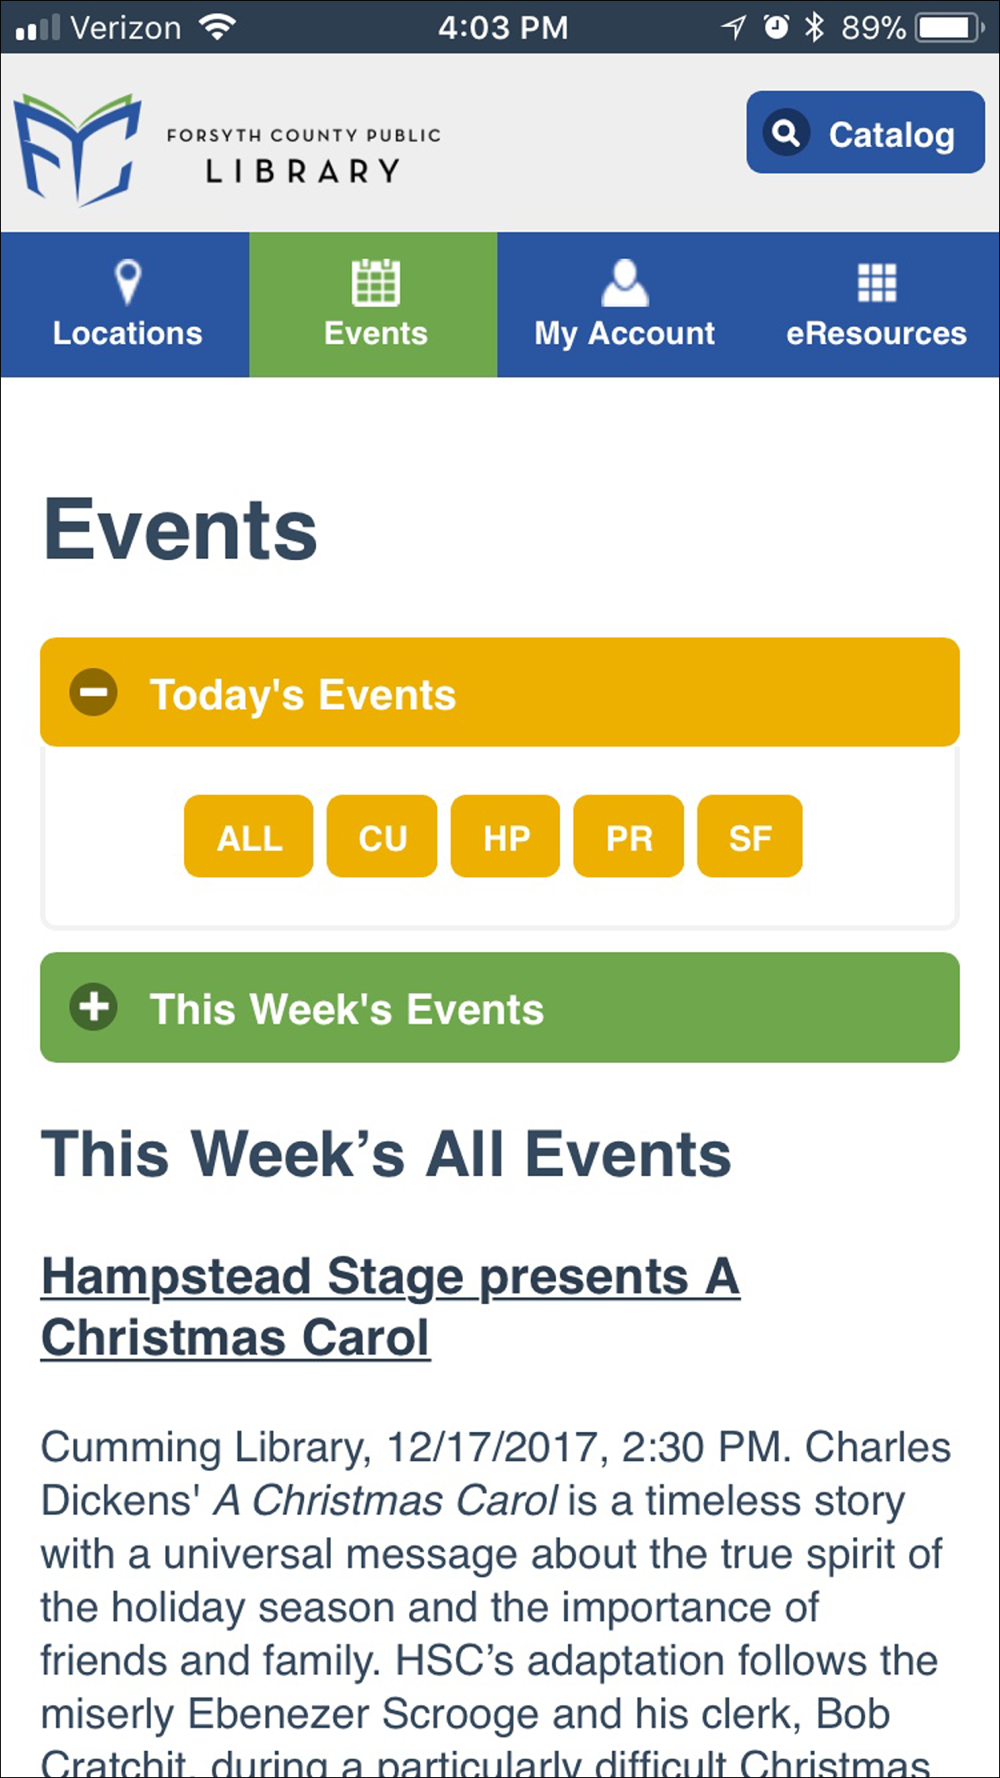Click the magnifier icon in Catalog button
Image resolution: width=1000 pixels, height=1778 pixels.
pos(787,132)
